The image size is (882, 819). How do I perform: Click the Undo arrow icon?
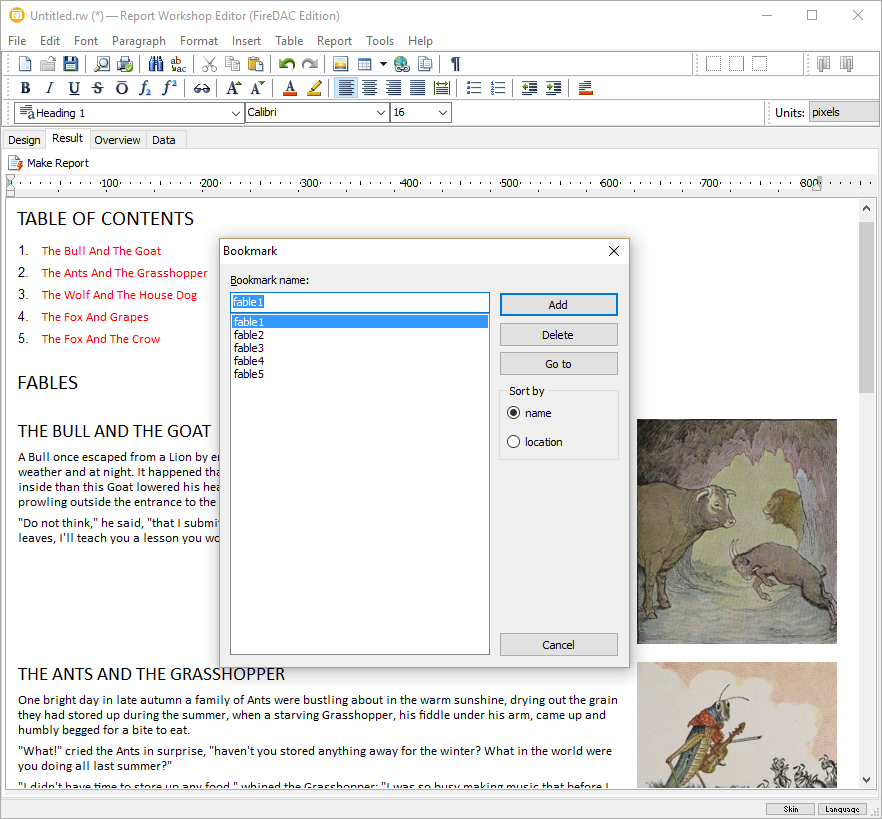(287, 64)
